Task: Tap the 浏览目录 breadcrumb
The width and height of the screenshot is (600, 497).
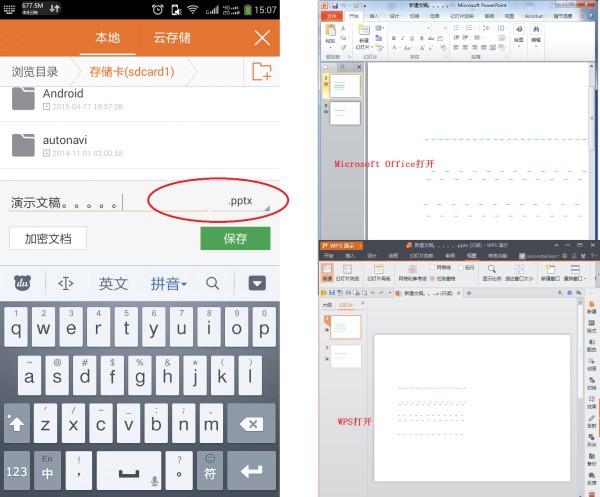Action: 35,72
